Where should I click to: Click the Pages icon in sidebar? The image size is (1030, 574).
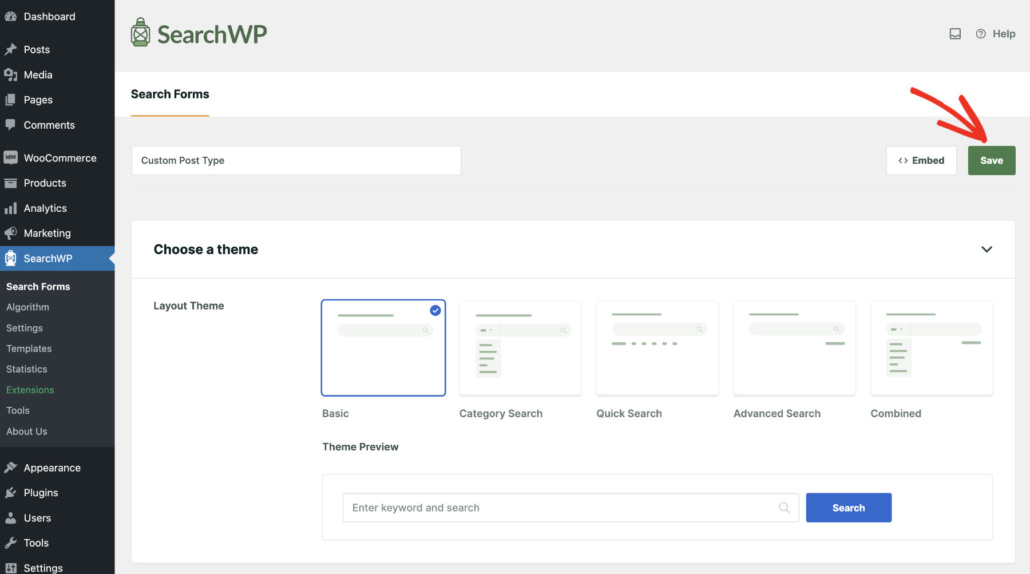pyautogui.click(x=11, y=100)
